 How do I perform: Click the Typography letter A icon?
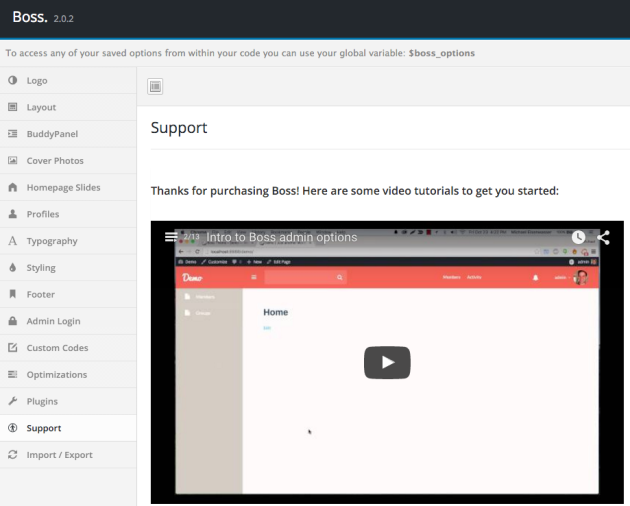[13, 241]
